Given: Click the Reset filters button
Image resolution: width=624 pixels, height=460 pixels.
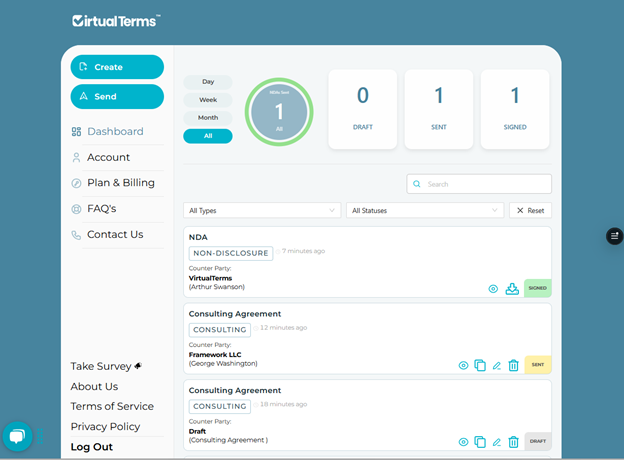Looking at the screenshot, I should [x=530, y=211].
